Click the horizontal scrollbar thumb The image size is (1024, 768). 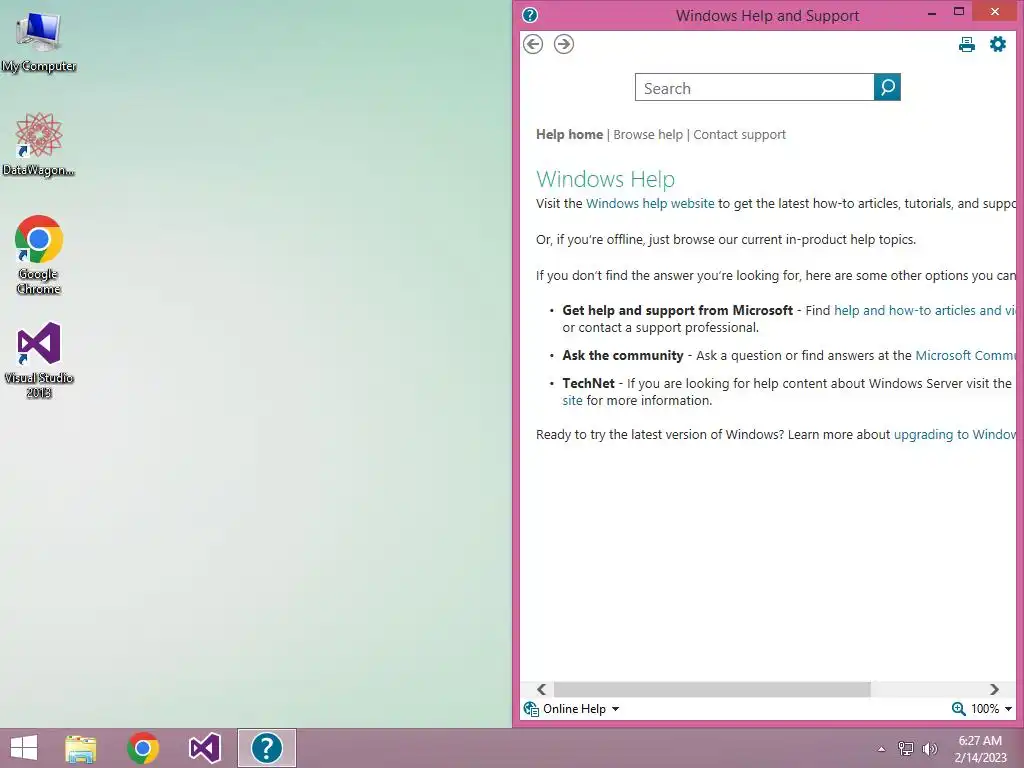pyautogui.click(x=712, y=690)
